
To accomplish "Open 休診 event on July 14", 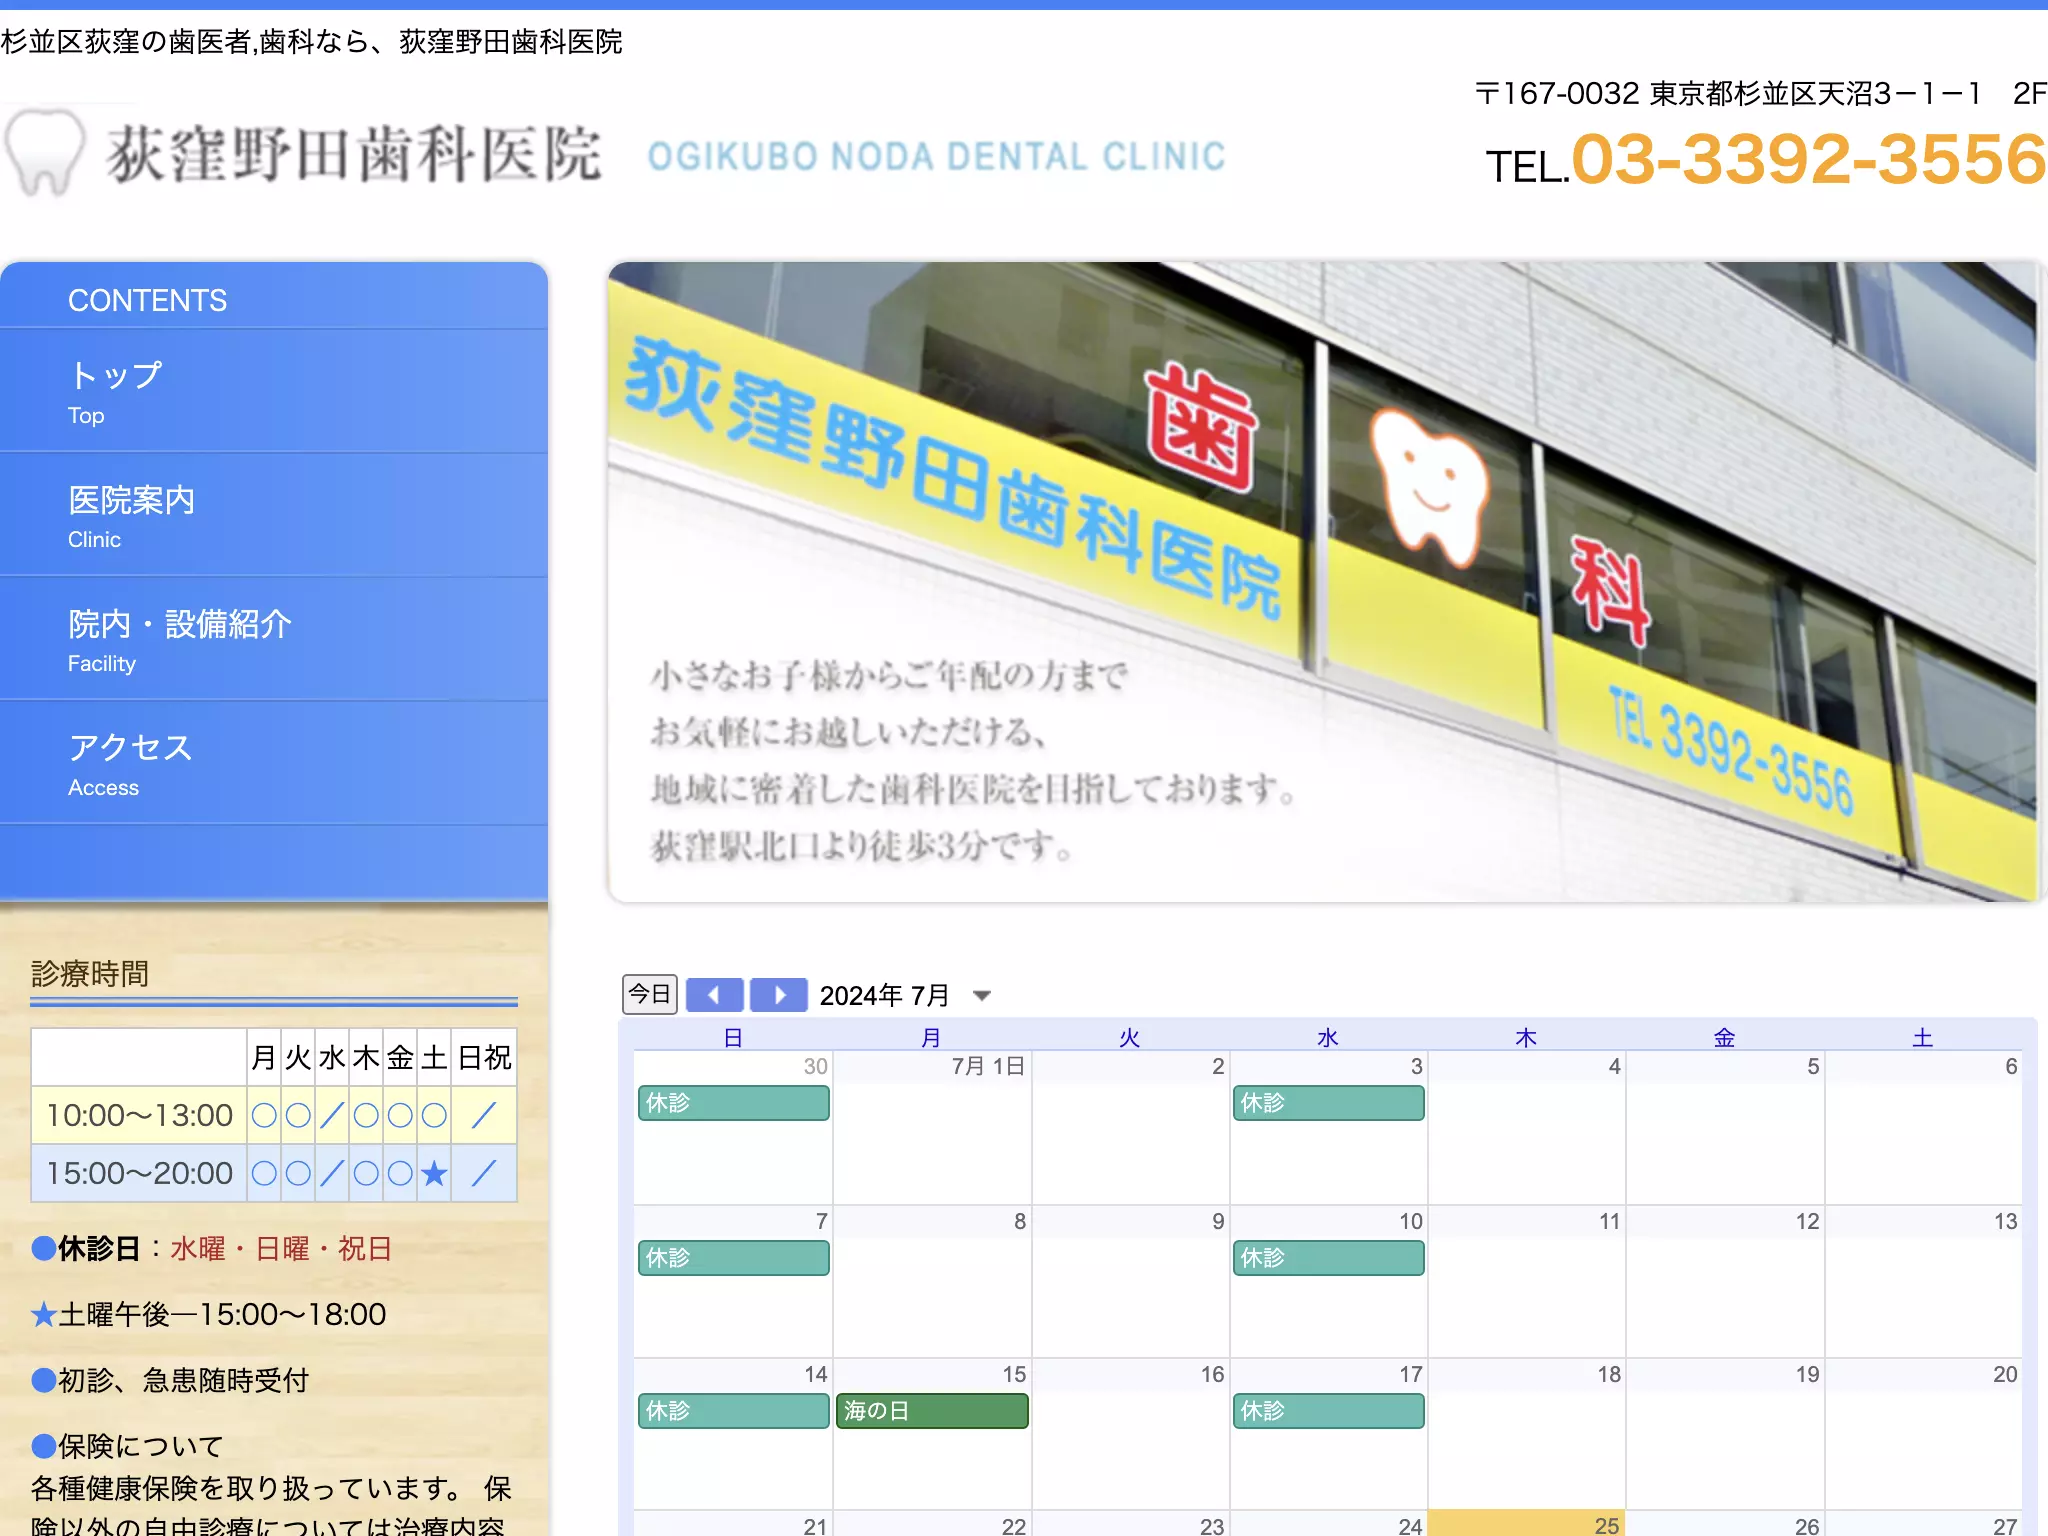I will 733,1411.
